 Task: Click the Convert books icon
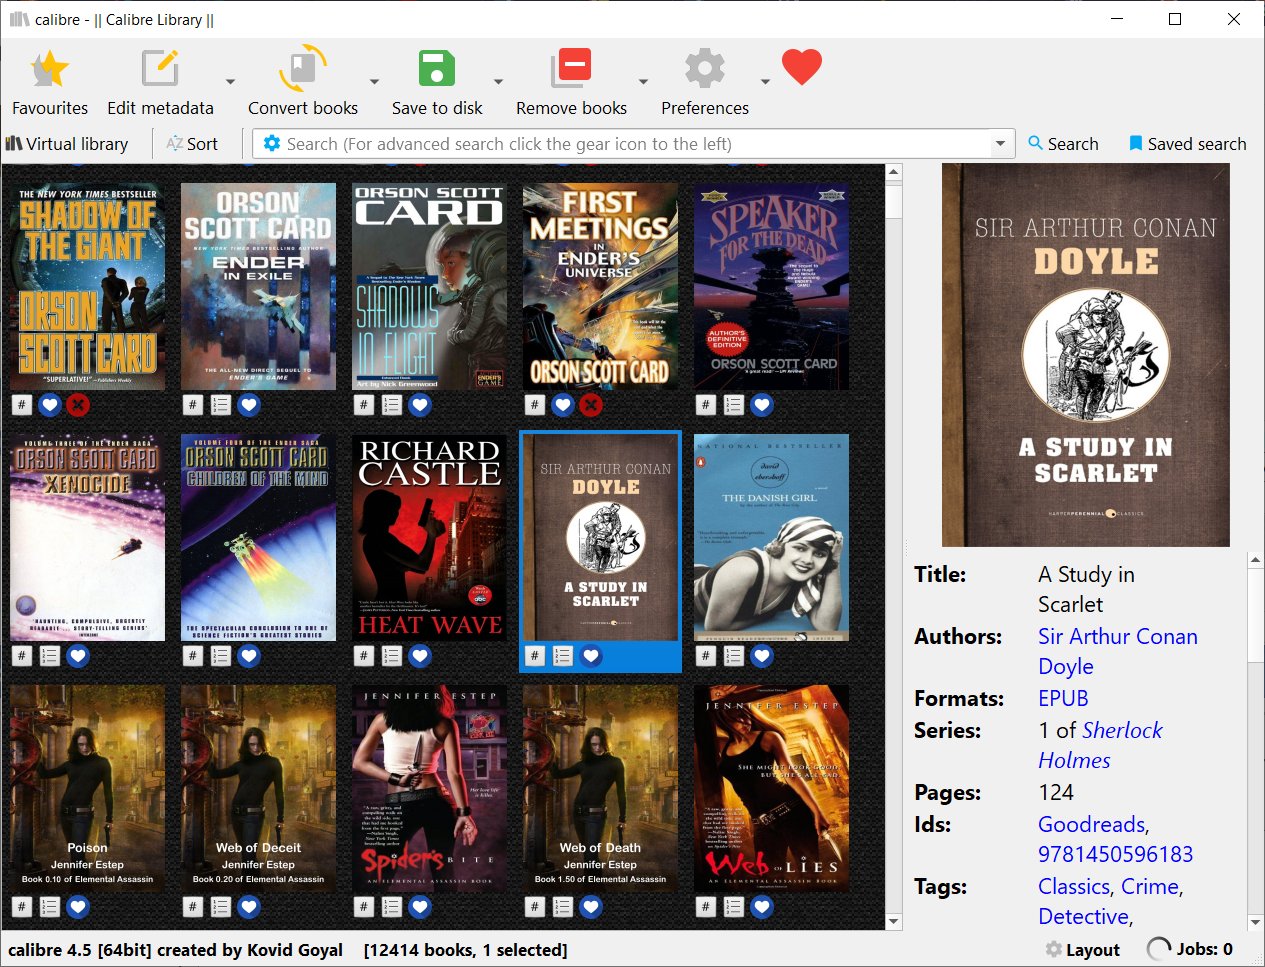tap(302, 70)
